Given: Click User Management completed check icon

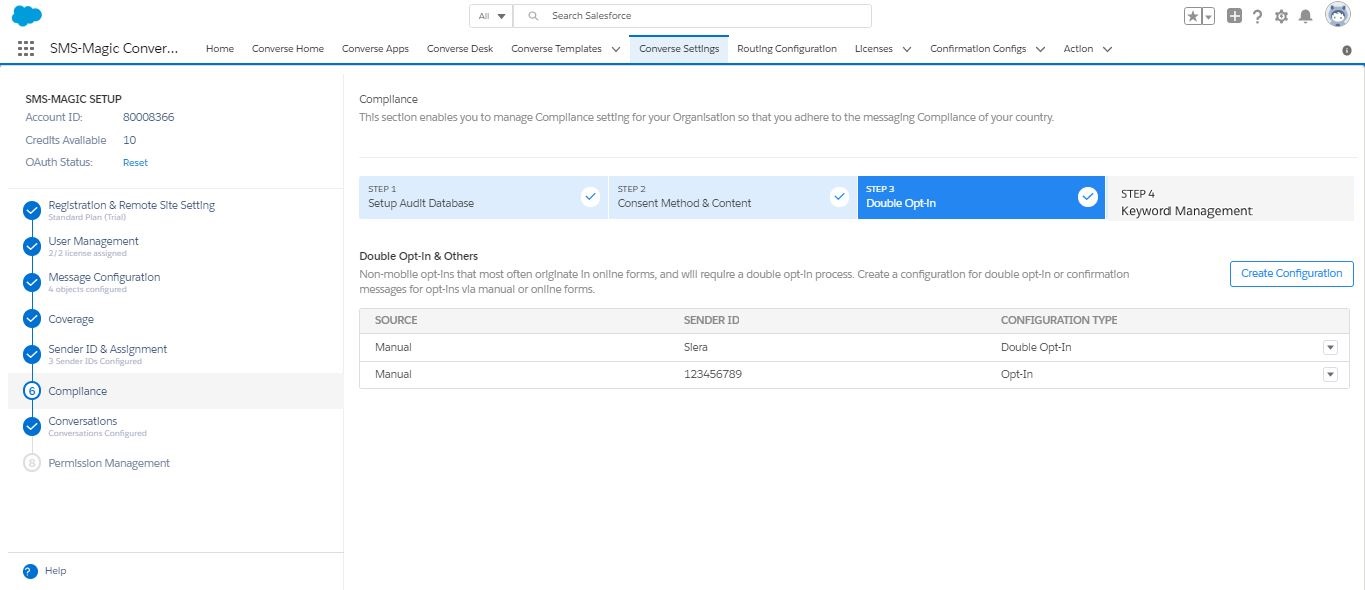Looking at the screenshot, I should (x=32, y=246).
